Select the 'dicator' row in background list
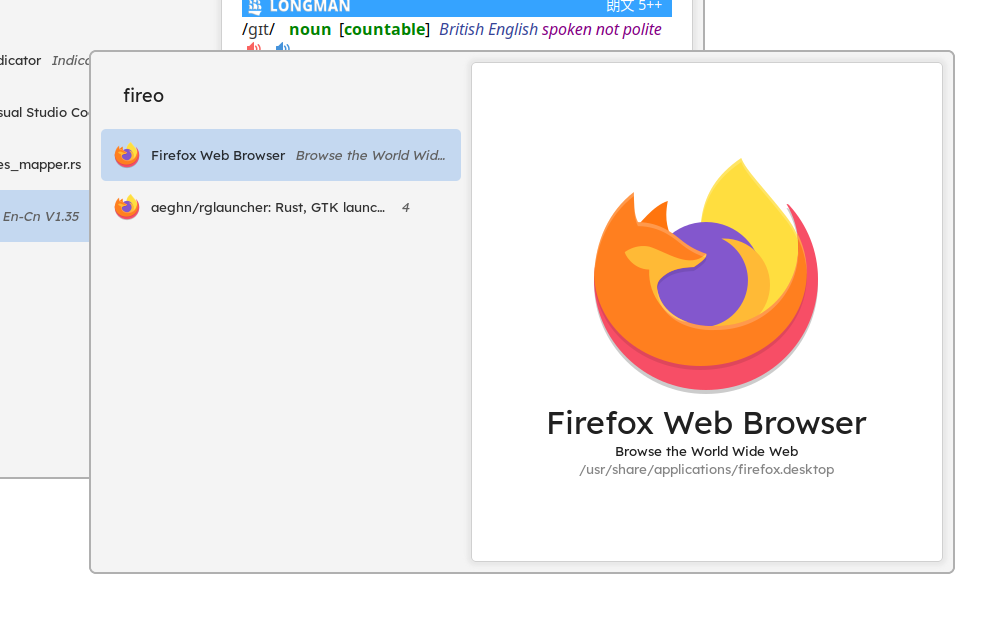The image size is (998, 628). tap(45, 60)
